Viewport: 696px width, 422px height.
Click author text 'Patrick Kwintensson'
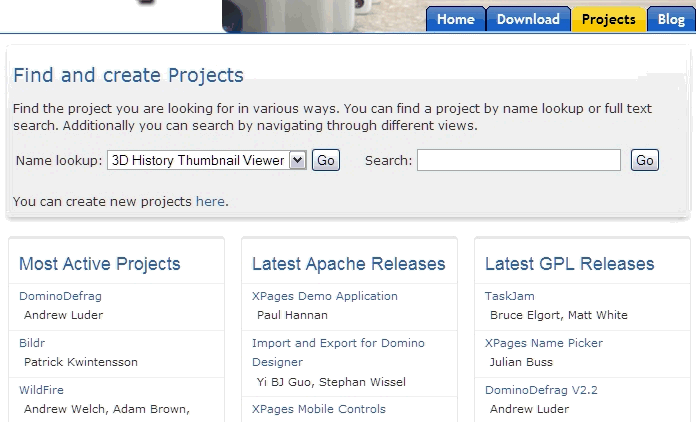pyautogui.click(x=81, y=362)
